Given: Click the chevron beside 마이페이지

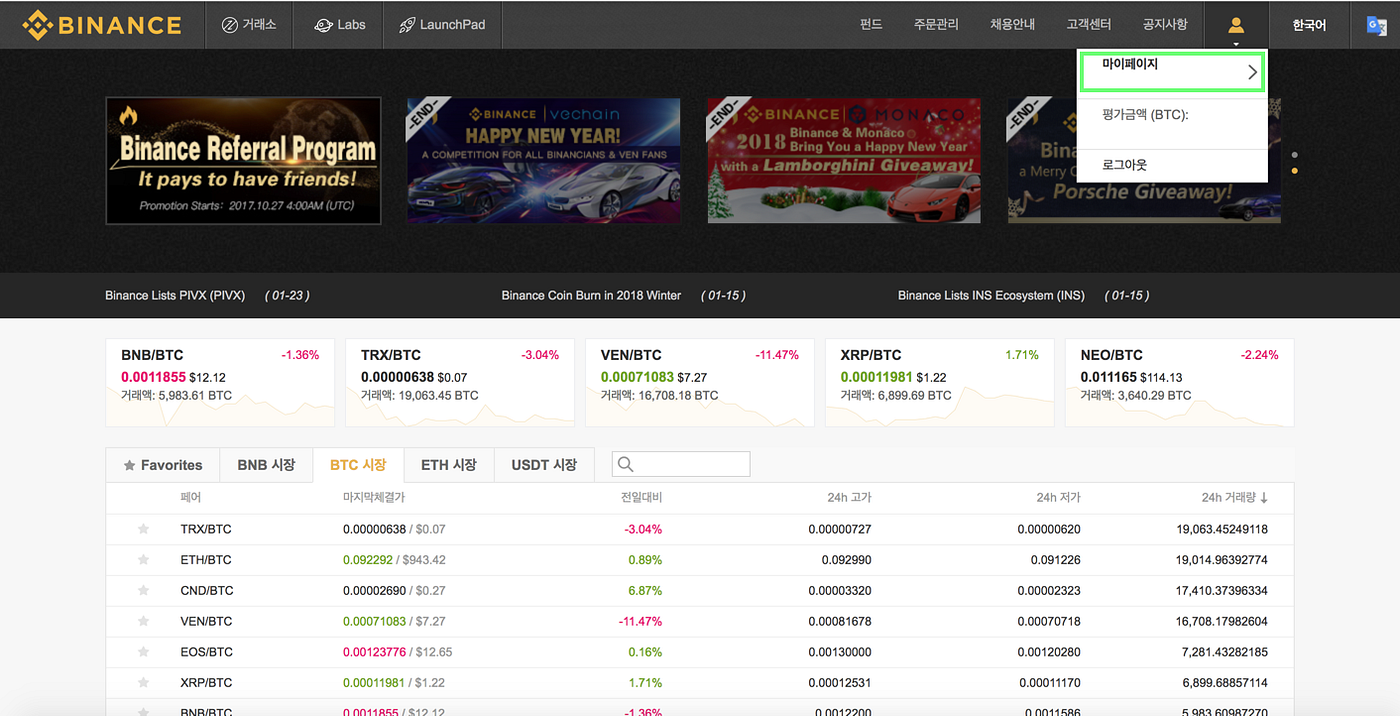Looking at the screenshot, I should [x=1251, y=72].
